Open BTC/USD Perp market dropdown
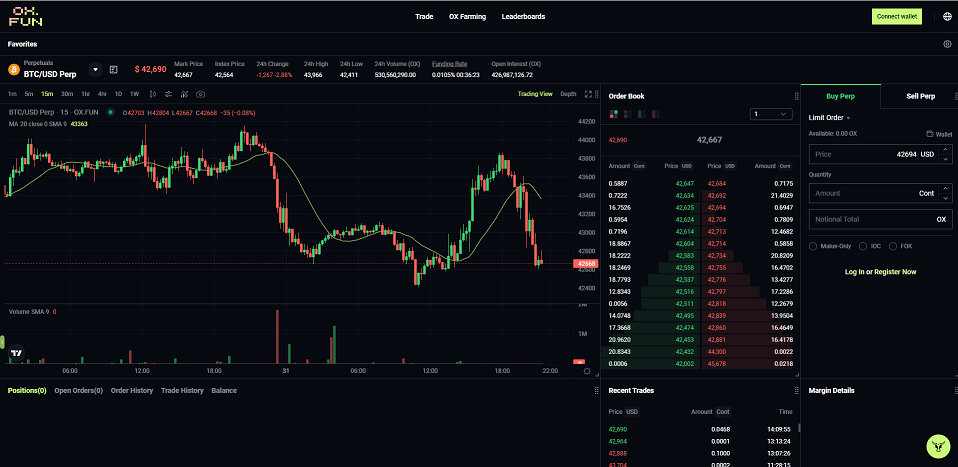This screenshot has width=958, height=467. point(95,70)
